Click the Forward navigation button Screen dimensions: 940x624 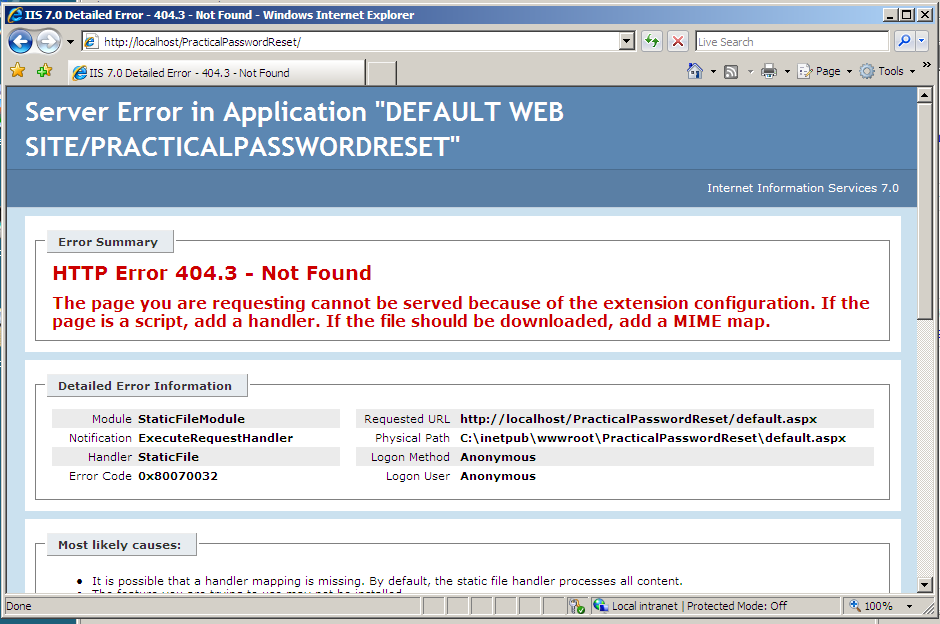(x=47, y=41)
